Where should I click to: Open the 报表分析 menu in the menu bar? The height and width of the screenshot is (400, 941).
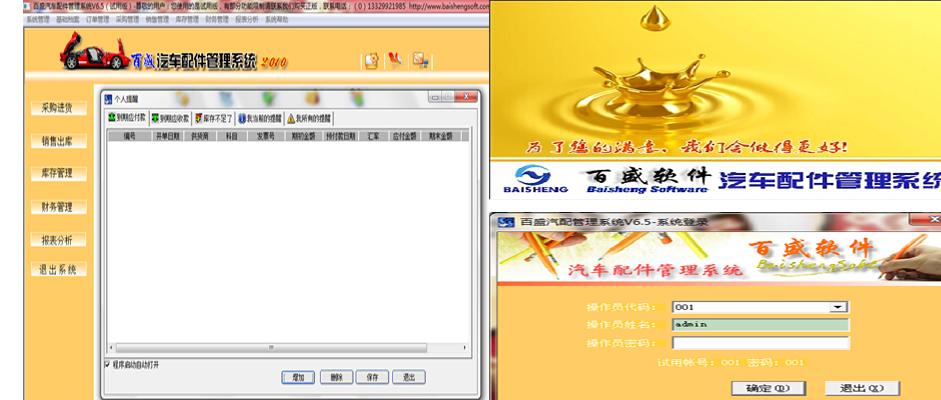[247, 19]
